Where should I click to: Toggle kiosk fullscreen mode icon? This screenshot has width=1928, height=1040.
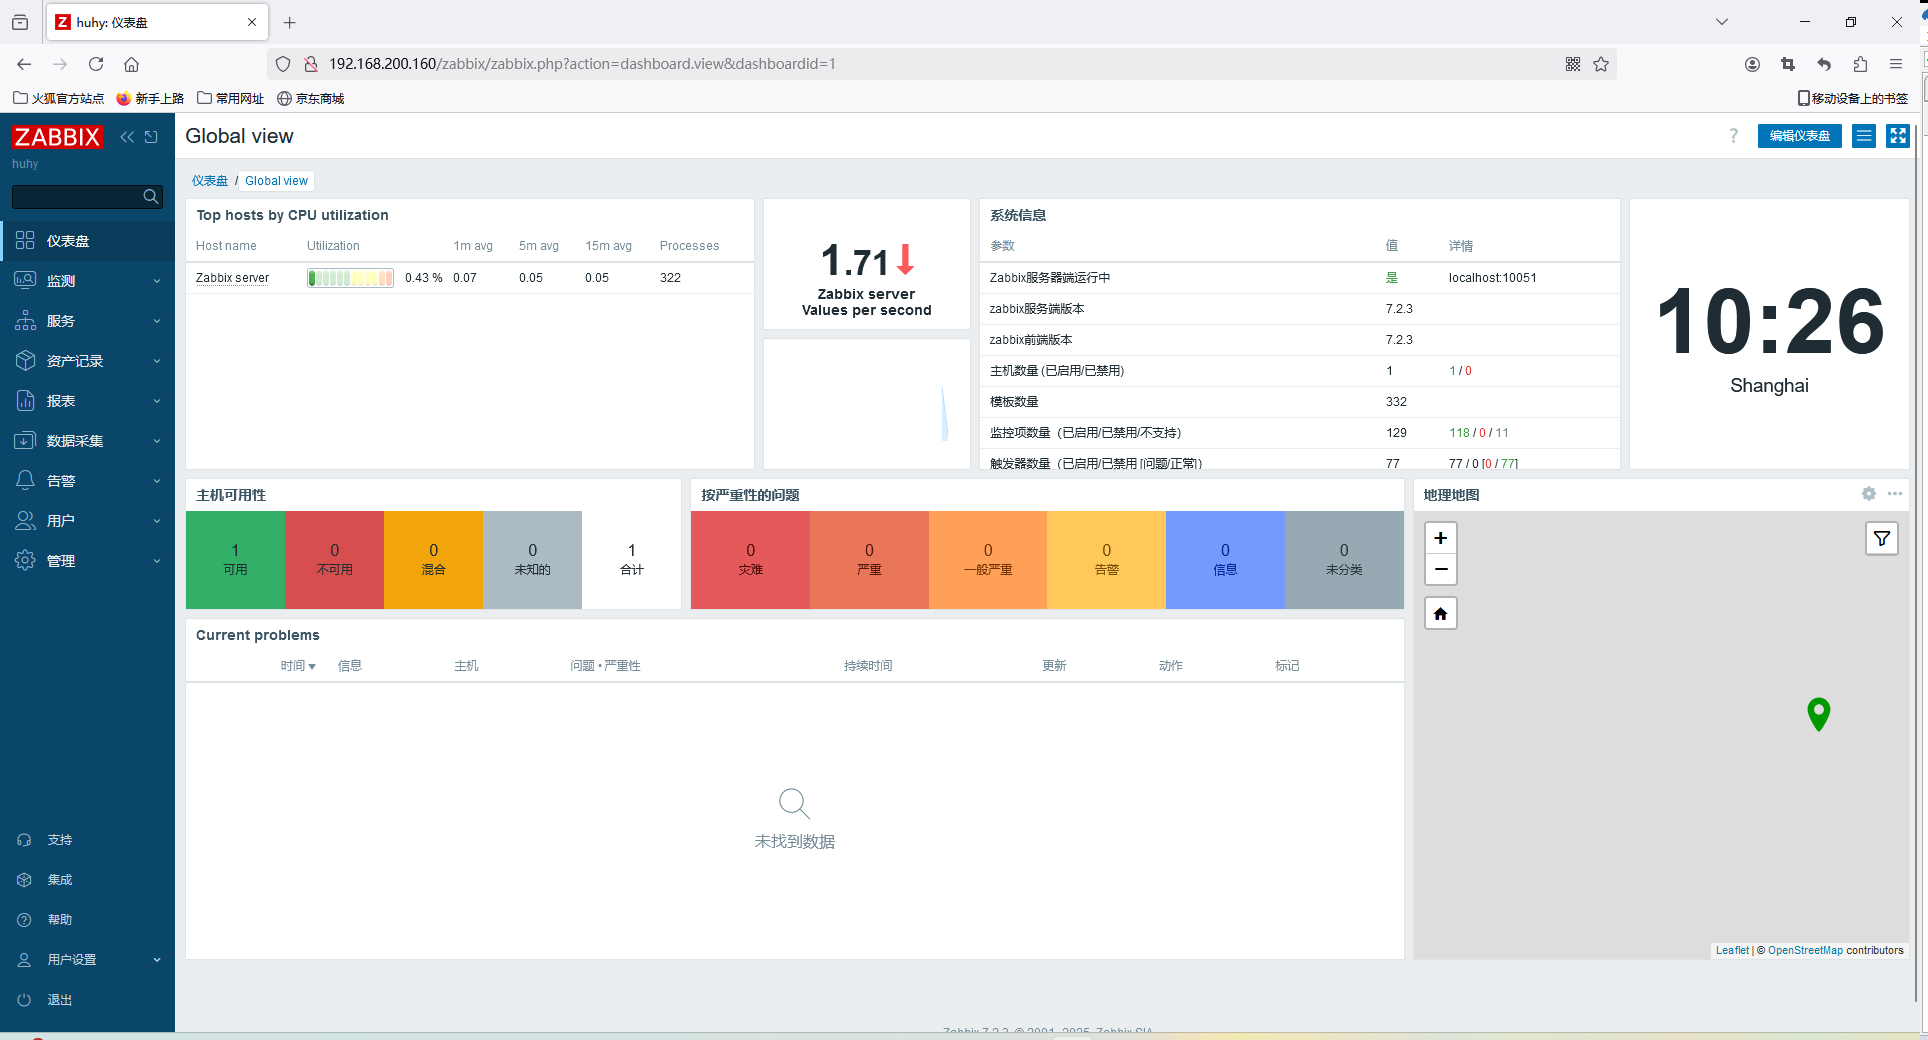click(x=1898, y=136)
